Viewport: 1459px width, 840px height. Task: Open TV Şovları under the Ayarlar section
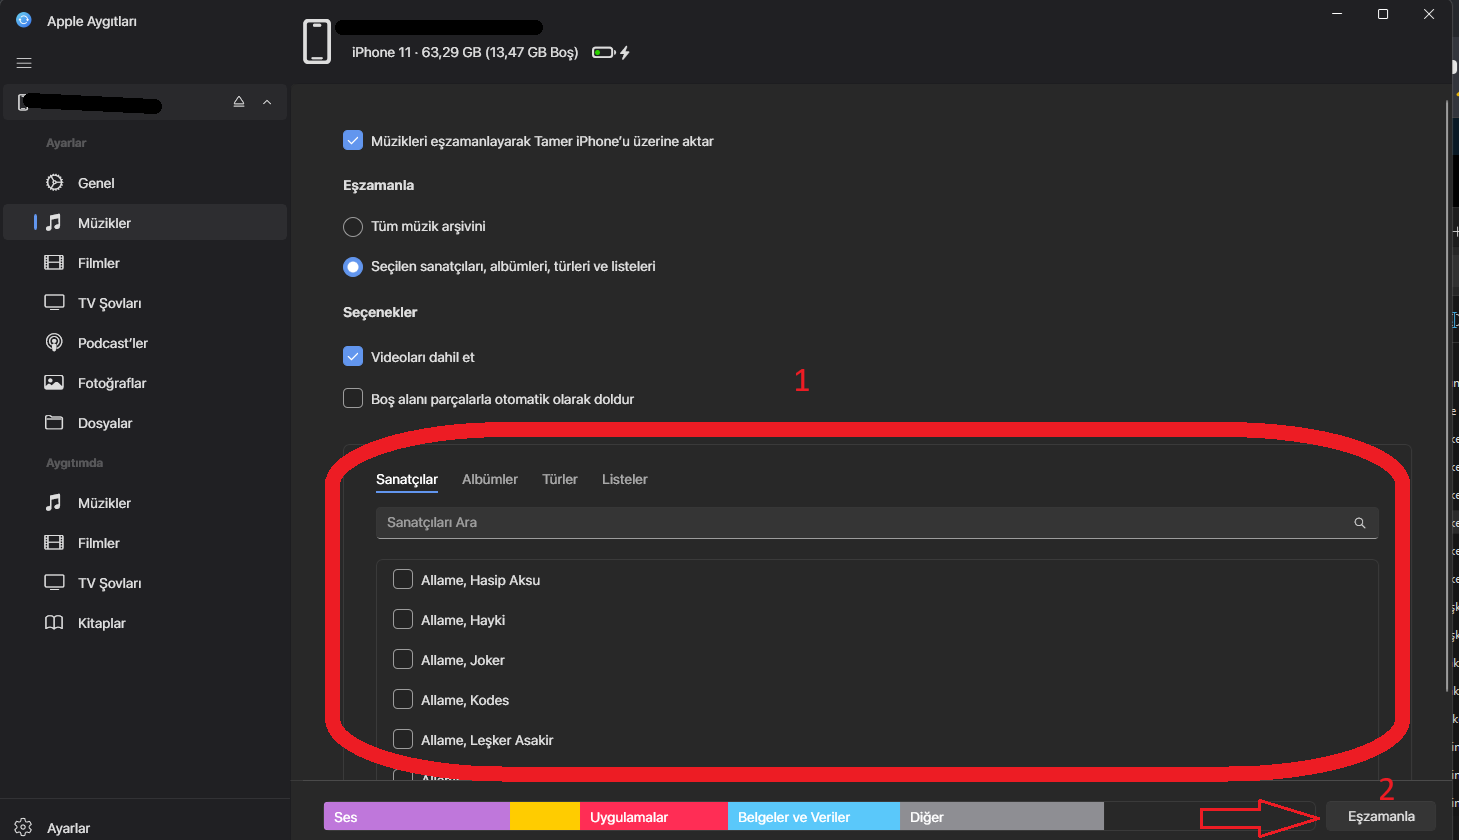tap(145, 303)
